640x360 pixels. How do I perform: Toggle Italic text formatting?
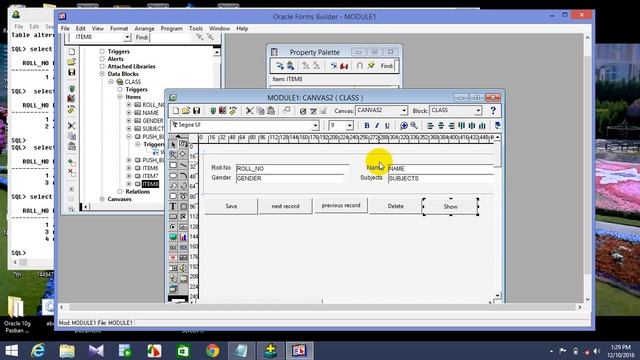click(x=377, y=125)
